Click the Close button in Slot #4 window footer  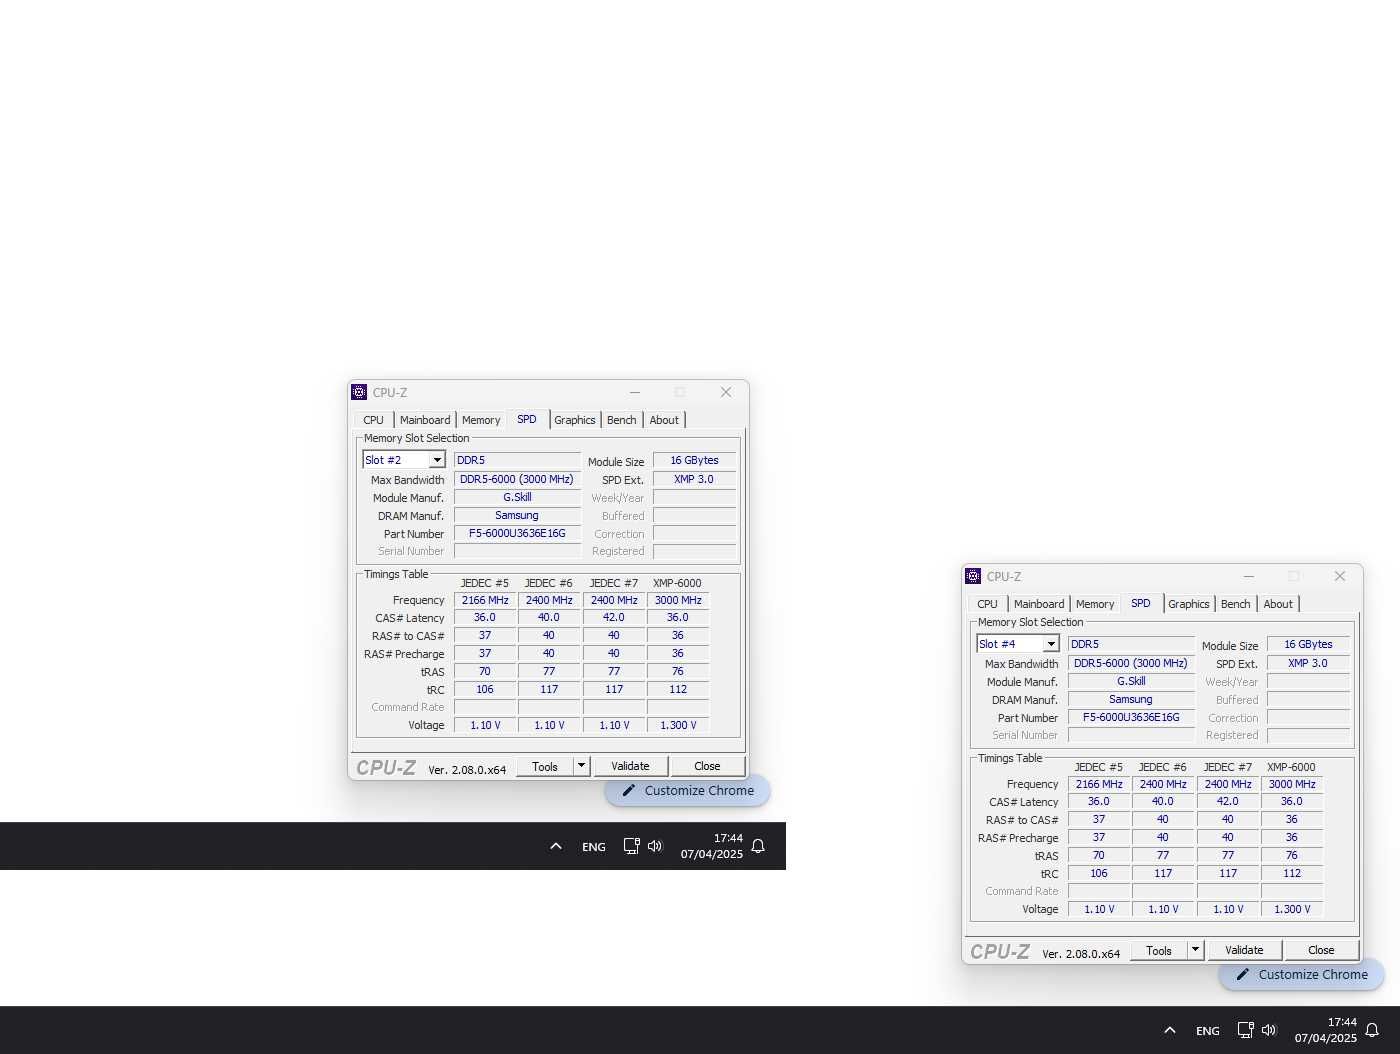click(x=1321, y=950)
